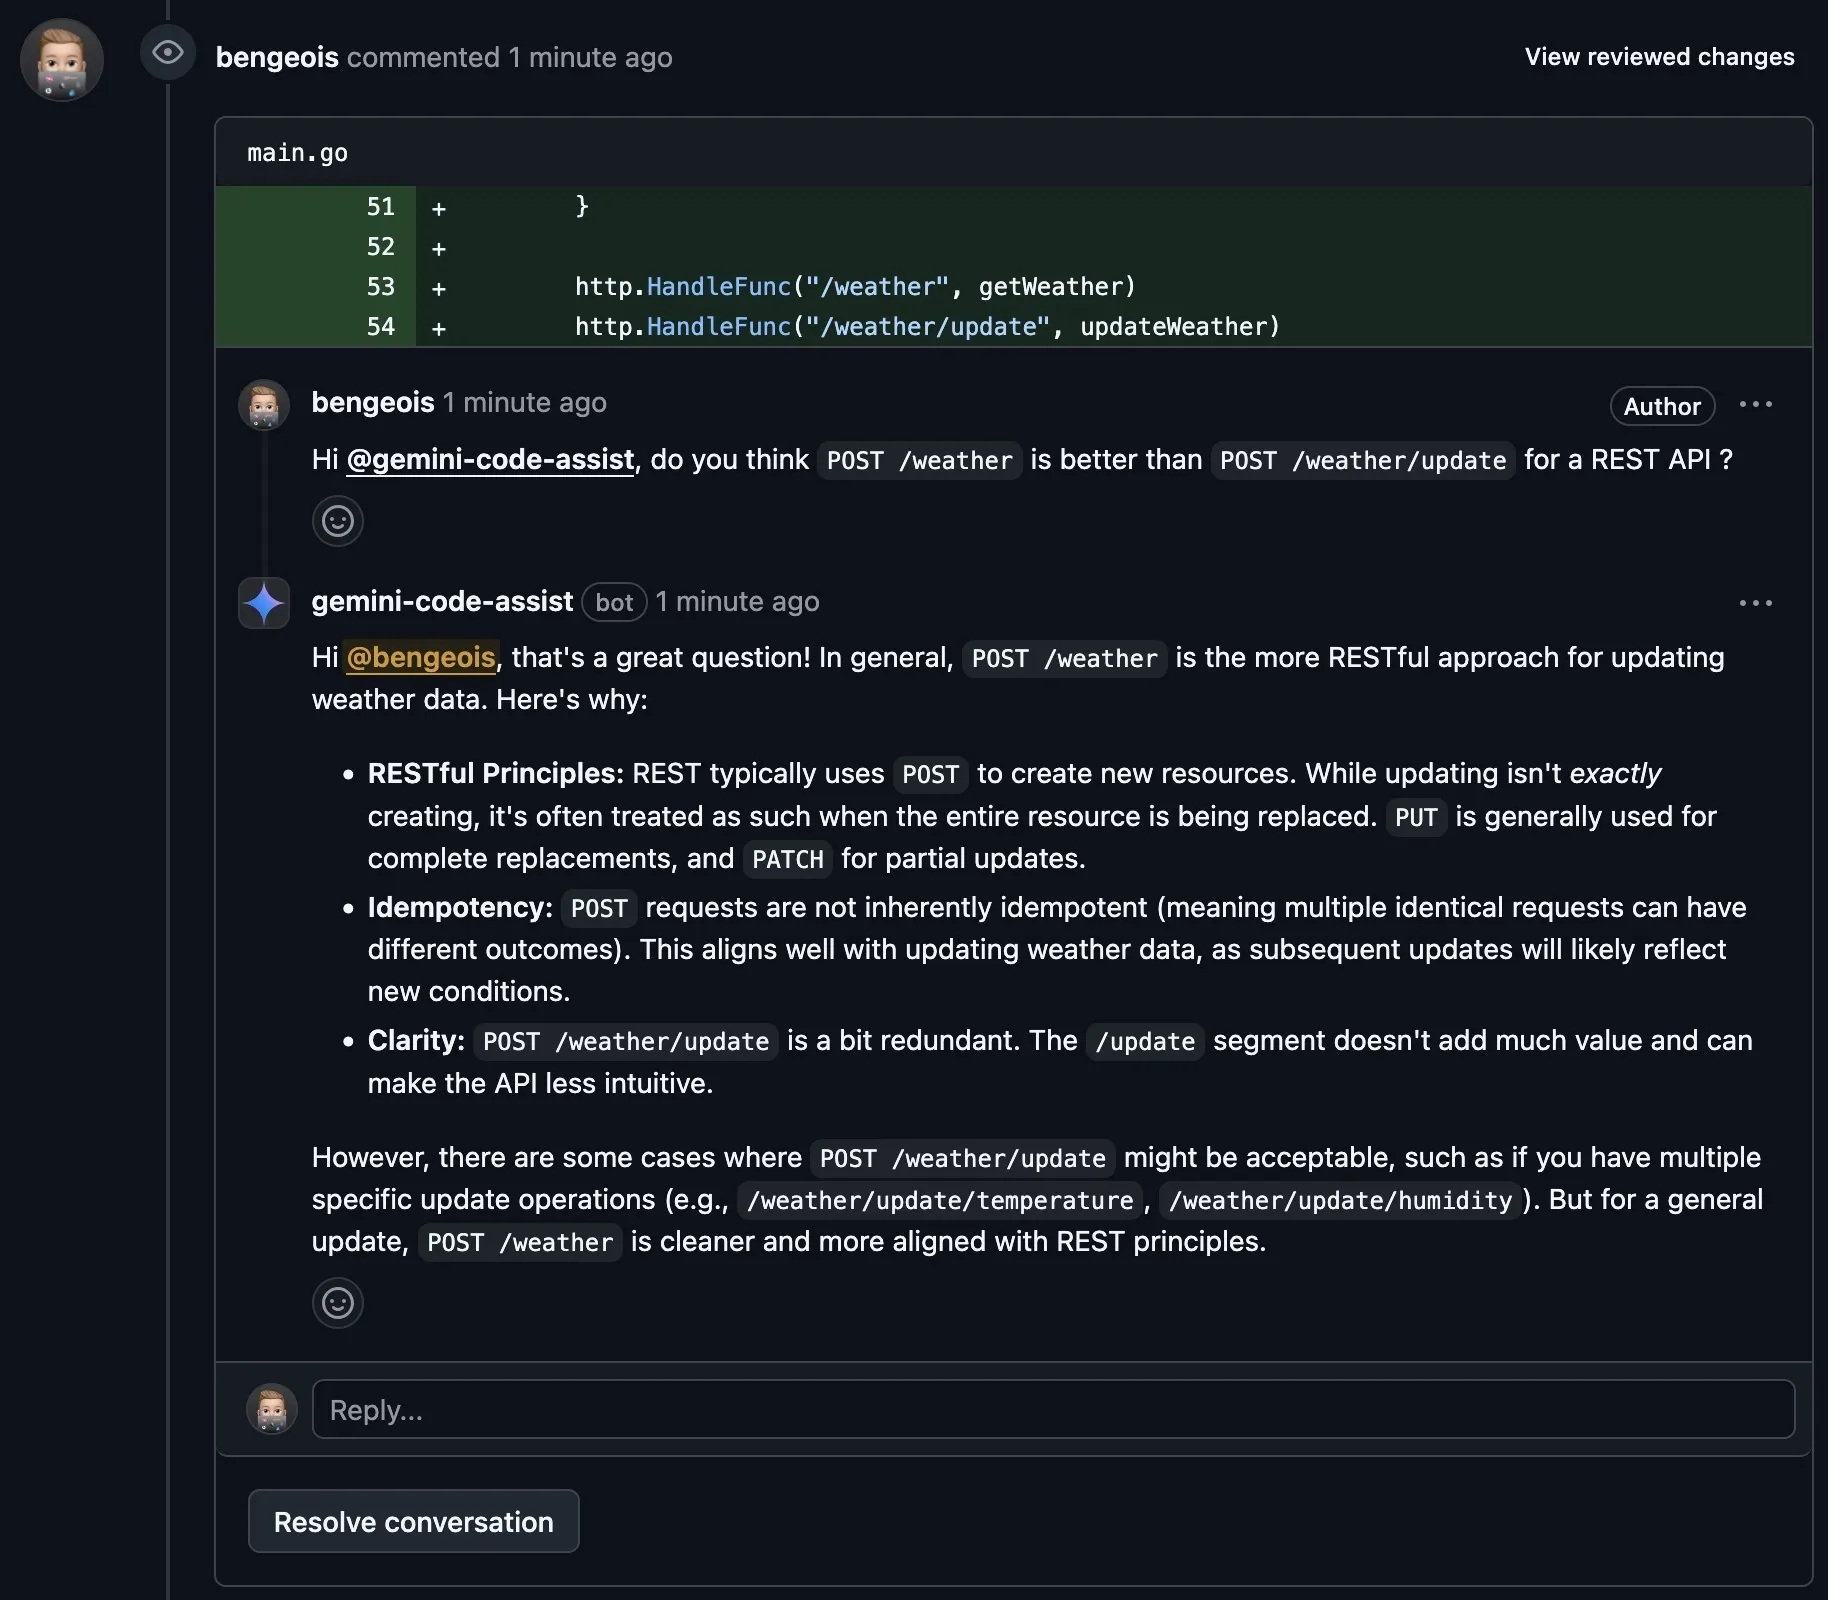This screenshot has height=1600, width=1828.
Task: Open the @bengeois mention in the reply
Action: point(421,658)
